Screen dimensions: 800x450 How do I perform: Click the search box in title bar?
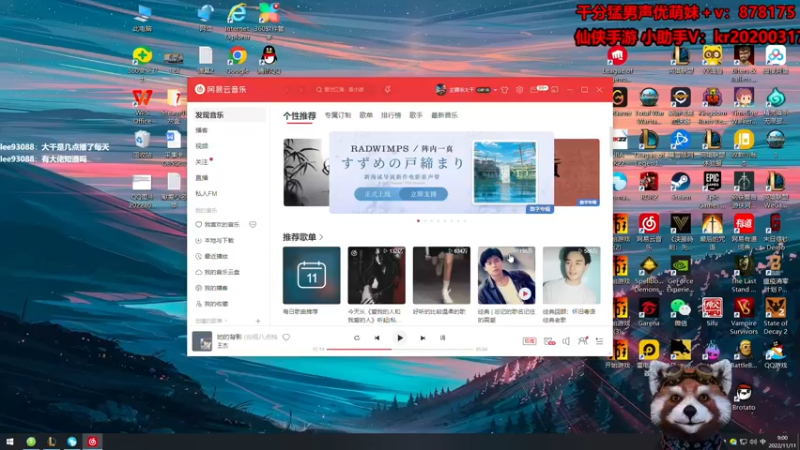click(346, 90)
